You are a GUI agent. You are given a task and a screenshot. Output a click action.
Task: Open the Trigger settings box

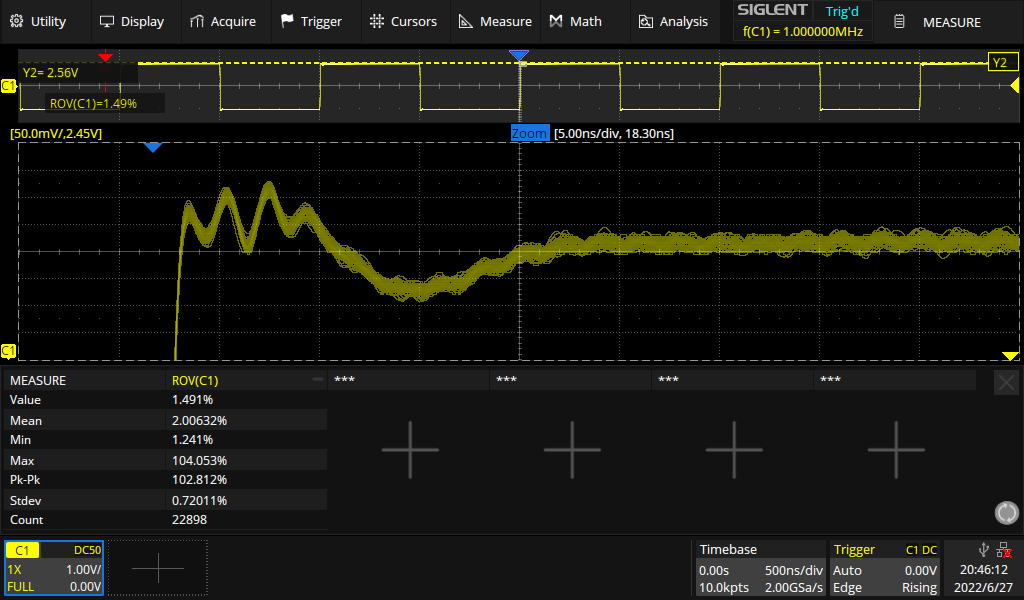tap(885, 568)
